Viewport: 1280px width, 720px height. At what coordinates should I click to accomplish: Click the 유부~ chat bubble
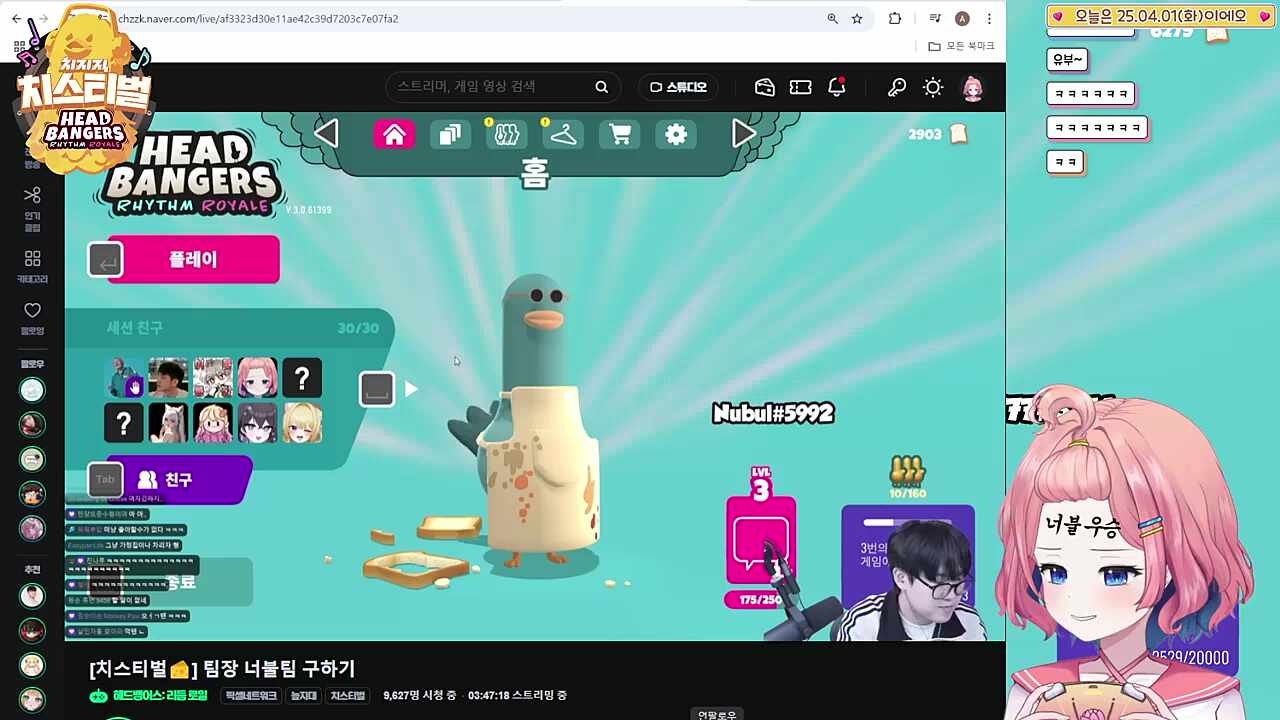(x=1067, y=60)
